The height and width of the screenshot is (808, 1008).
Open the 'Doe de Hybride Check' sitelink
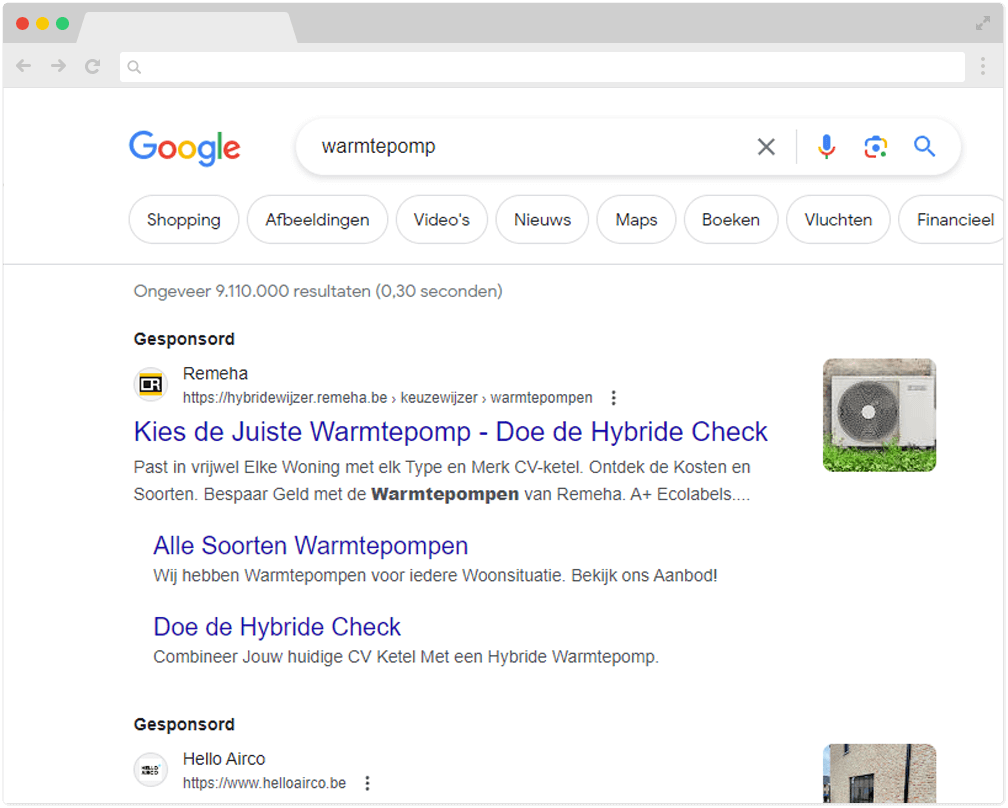coord(277,627)
